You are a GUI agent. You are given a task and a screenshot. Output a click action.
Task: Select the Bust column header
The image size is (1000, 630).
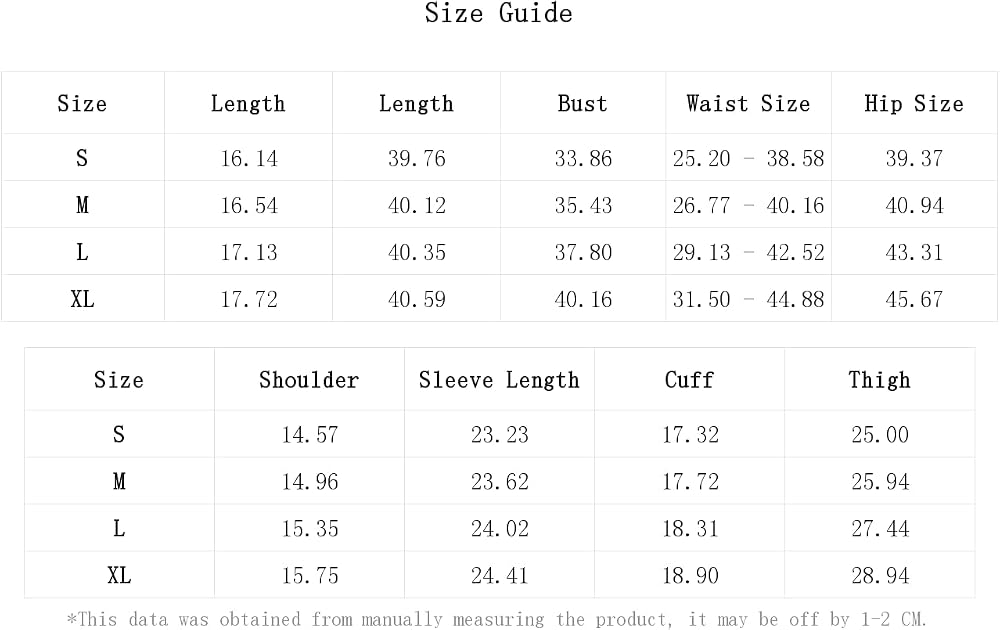click(x=582, y=103)
